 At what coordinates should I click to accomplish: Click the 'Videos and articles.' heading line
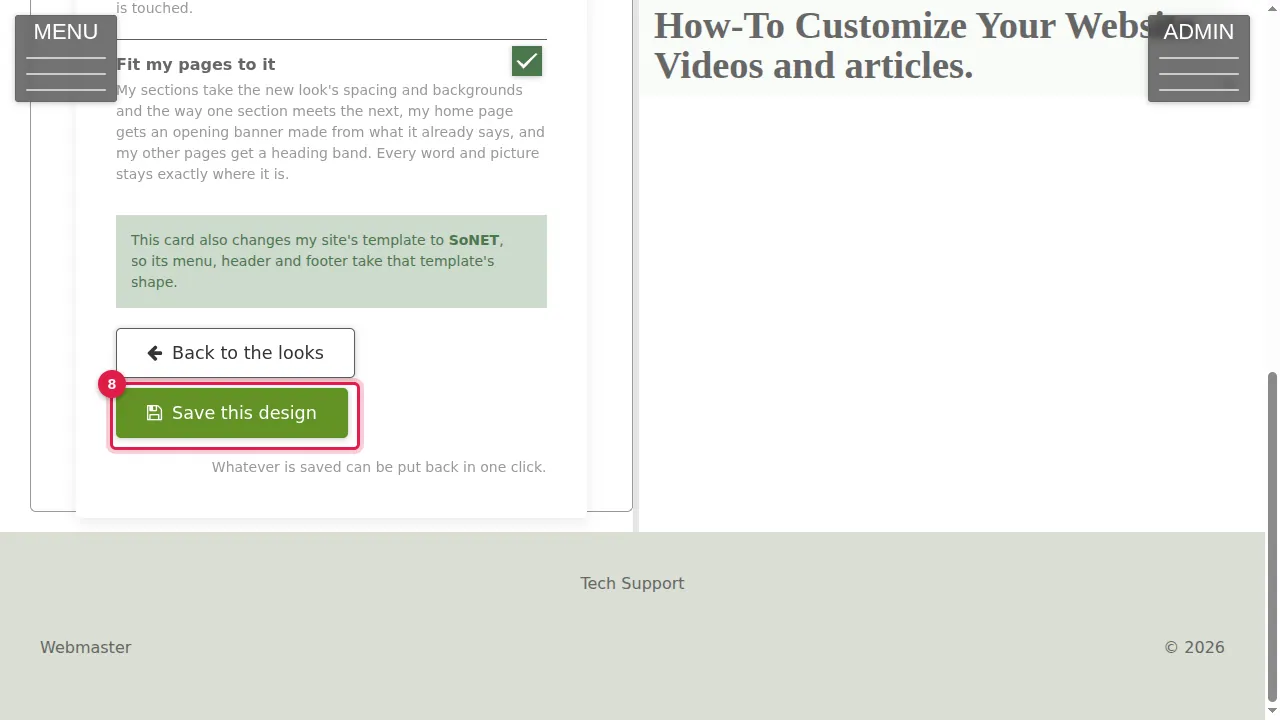[813, 66]
